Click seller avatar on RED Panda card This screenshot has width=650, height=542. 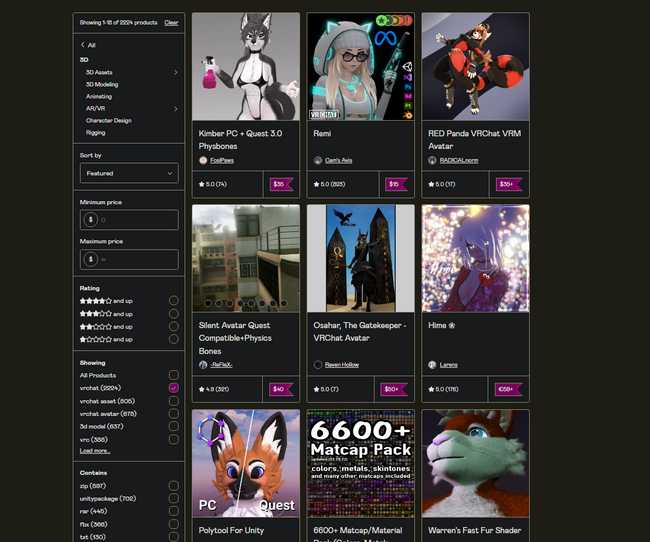[x=432, y=160]
